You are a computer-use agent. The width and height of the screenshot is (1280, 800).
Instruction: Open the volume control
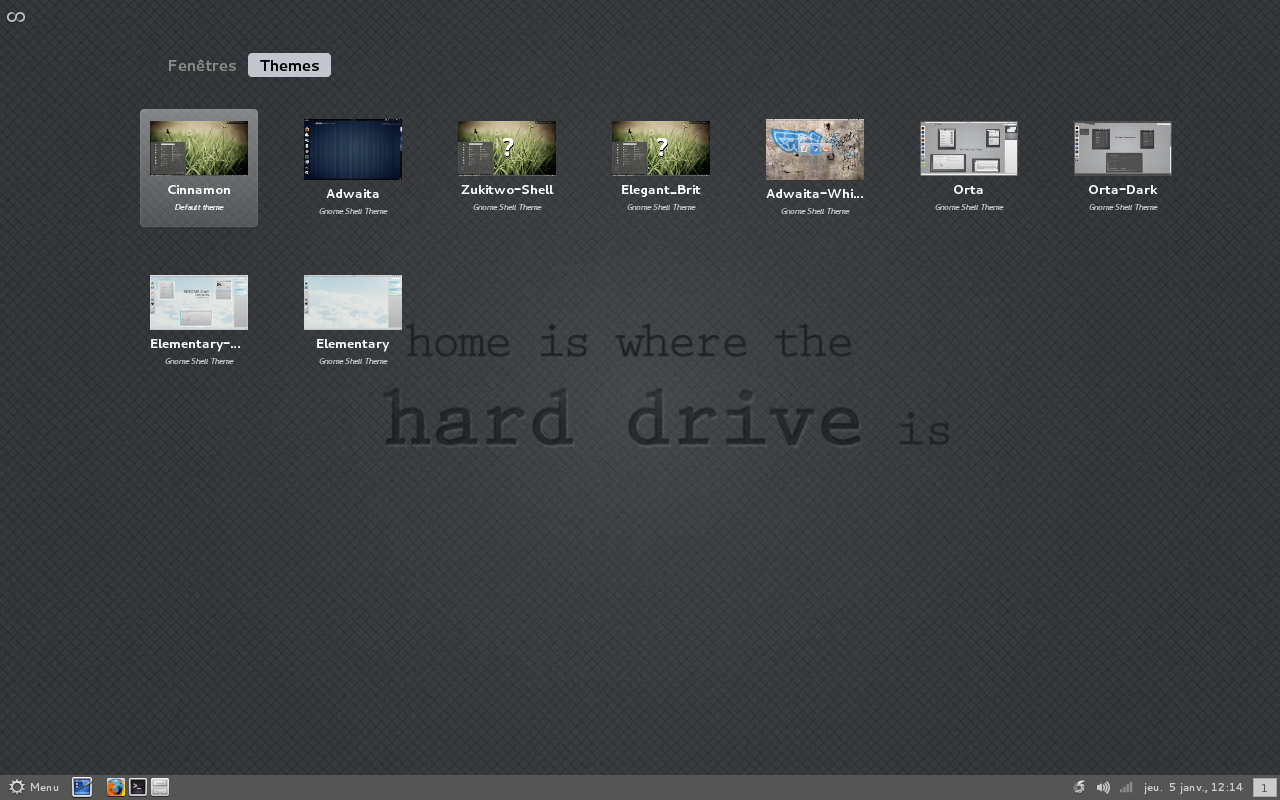pyautogui.click(x=1103, y=787)
